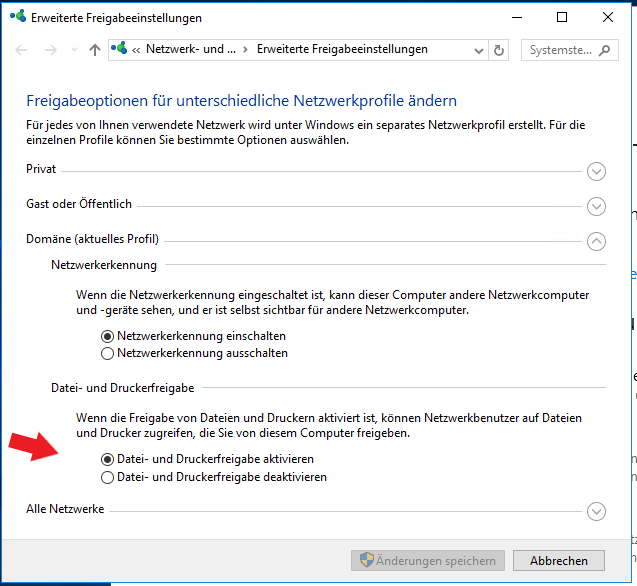This screenshot has width=637, height=586.
Task: Choose Datei- und Druckerfreigabe deaktivieren
Action: pyautogui.click(x=108, y=477)
